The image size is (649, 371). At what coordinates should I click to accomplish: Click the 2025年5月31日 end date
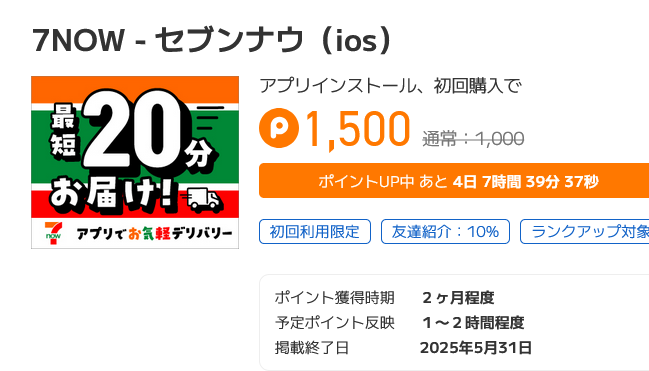(x=476, y=347)
